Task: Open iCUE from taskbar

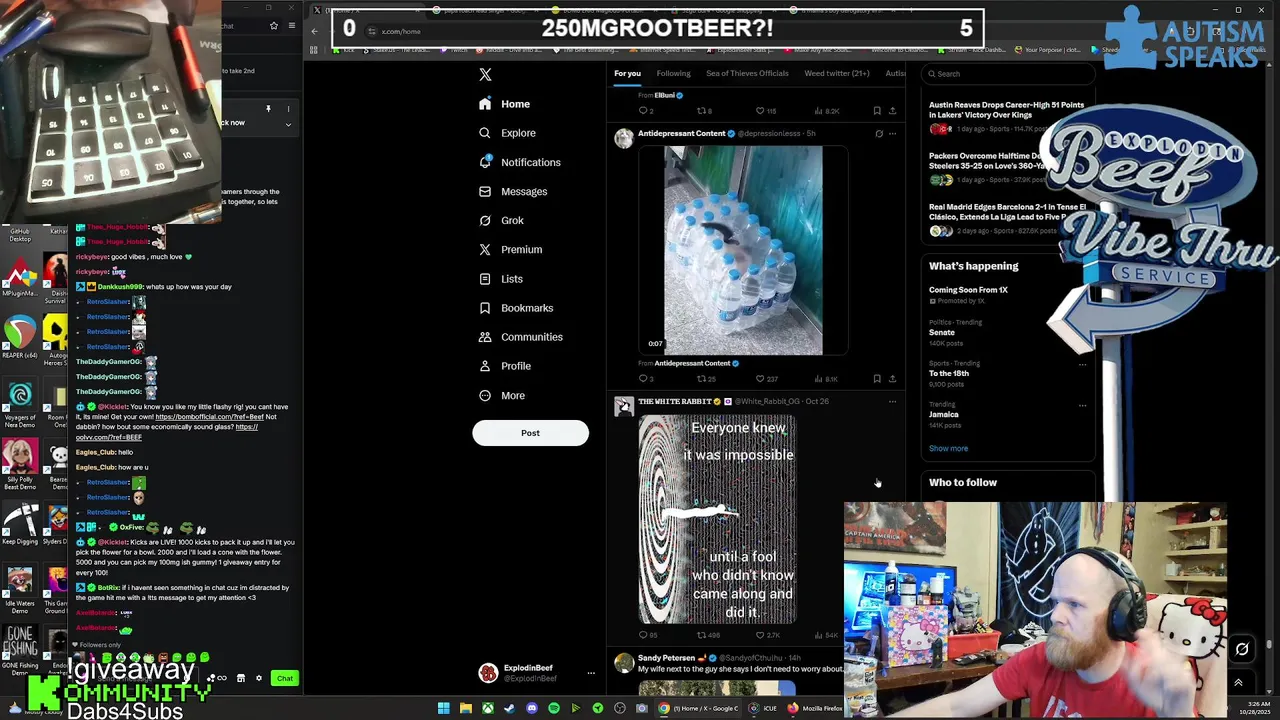Action: pyautogui.click(x=763, y=708)
